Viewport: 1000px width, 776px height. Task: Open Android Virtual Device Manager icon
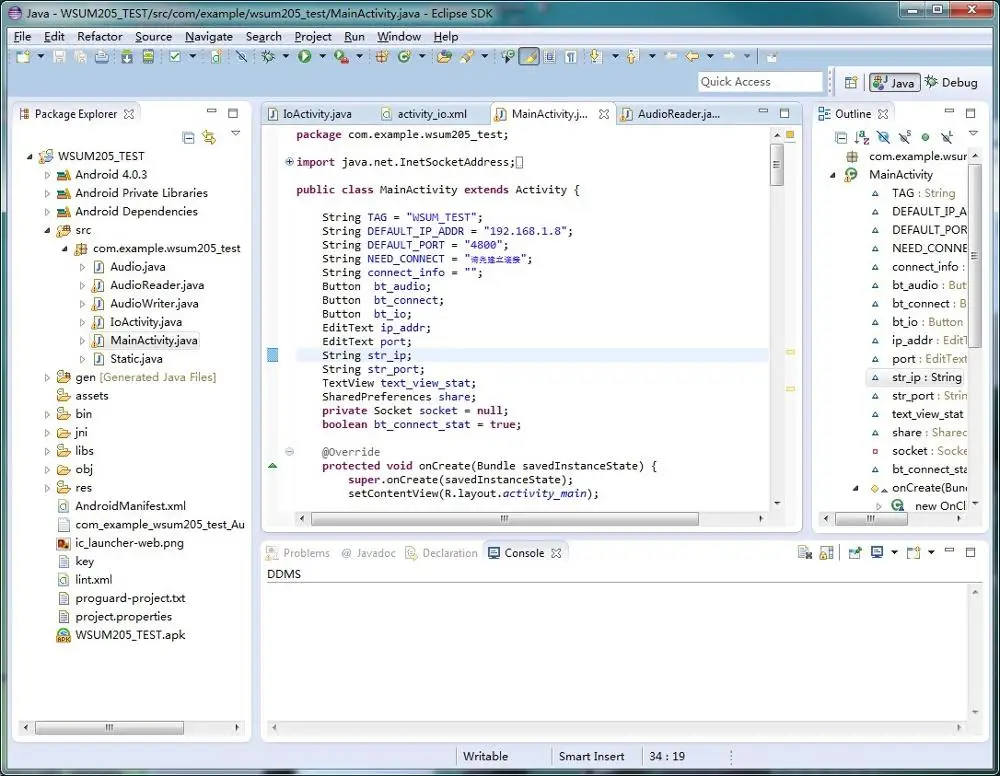click(x=148, y=57)
